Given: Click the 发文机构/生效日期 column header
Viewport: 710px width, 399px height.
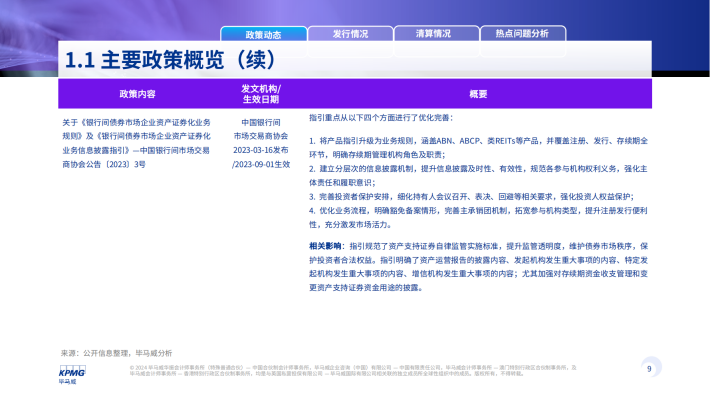Looking at the screenshot, I should (261, 94).
